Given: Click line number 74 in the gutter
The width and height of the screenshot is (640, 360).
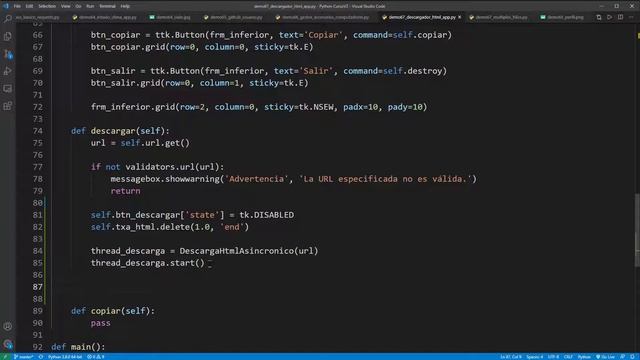Looking at the screenshot, I should pyautogui.click(x=38, y=131).
